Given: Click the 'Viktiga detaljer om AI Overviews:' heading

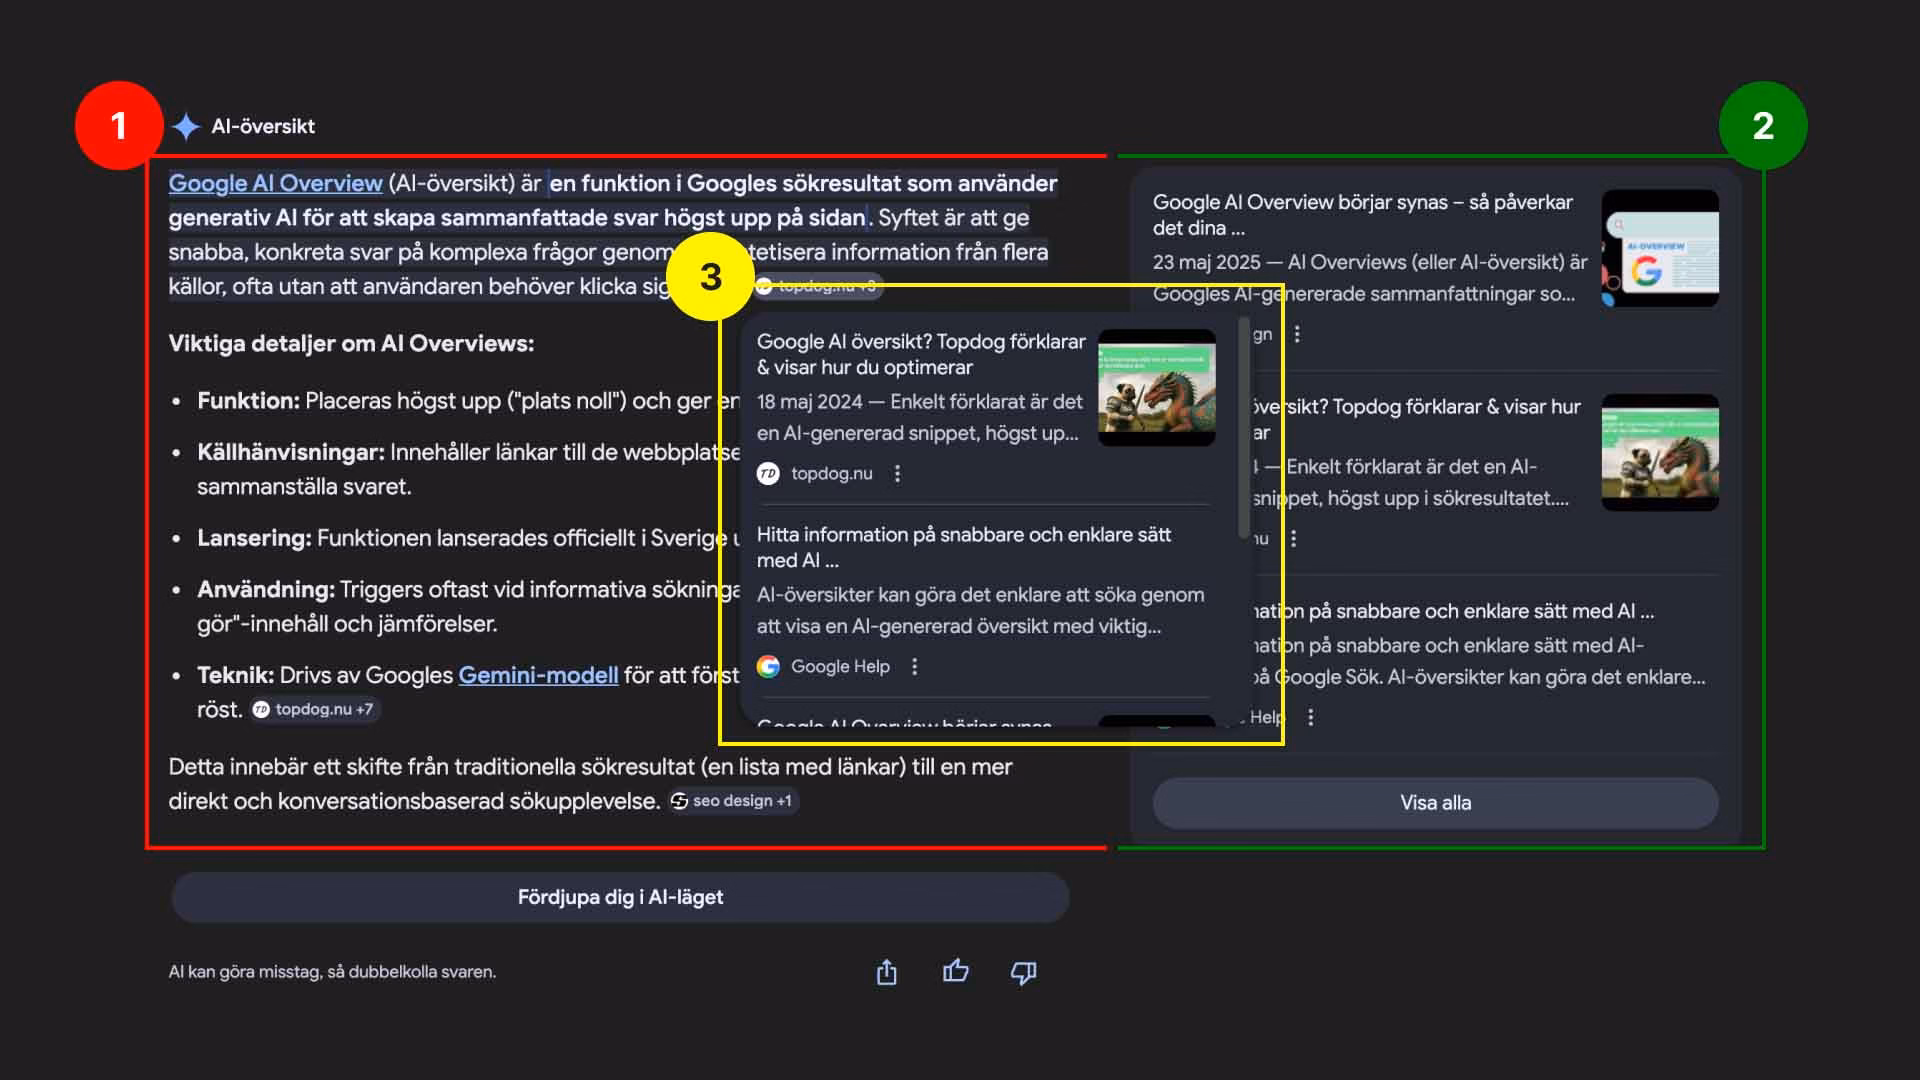Looking at the screenshot, I should coord(351,343).
